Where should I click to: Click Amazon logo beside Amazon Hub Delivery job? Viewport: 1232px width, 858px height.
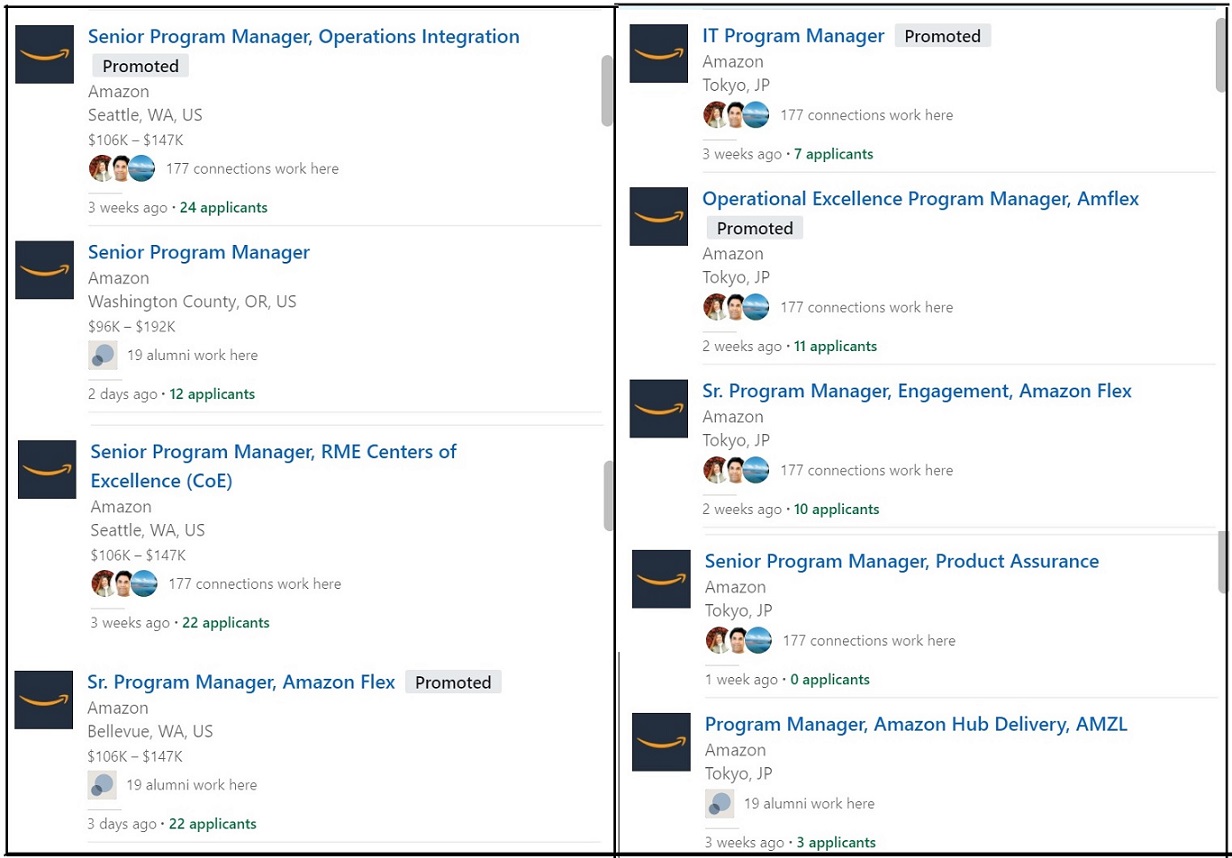661,742
